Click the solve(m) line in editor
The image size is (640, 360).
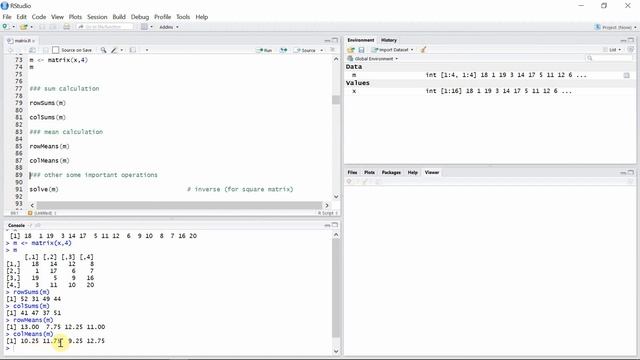[x=44, y=189]
